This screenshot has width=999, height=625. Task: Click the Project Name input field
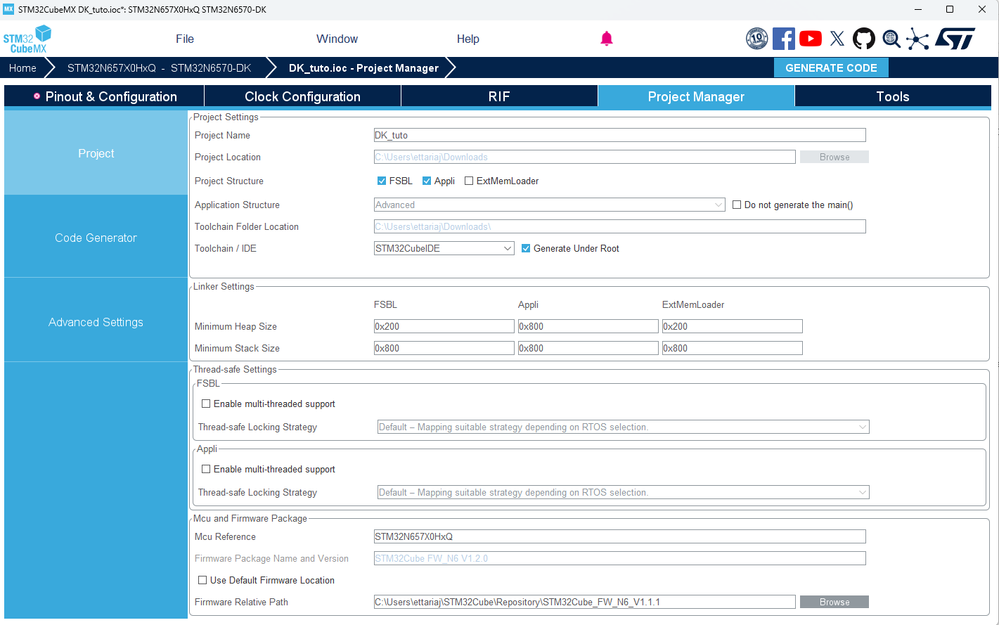click(619, 135)
